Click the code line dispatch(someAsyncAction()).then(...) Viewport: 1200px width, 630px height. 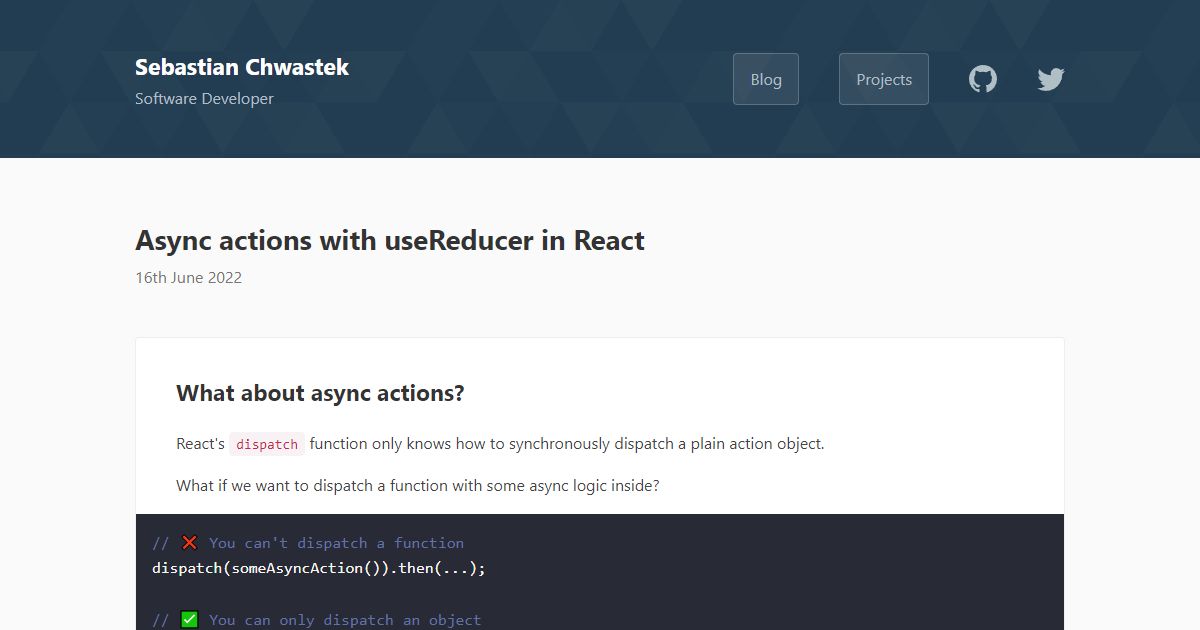[x=319, y=568]
